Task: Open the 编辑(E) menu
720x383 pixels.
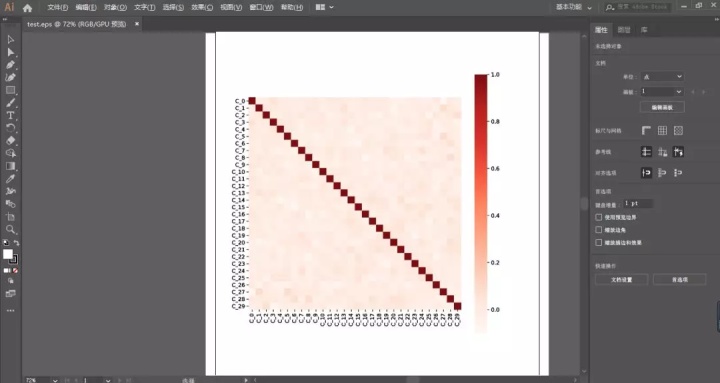Action: (x=86, y=7)
